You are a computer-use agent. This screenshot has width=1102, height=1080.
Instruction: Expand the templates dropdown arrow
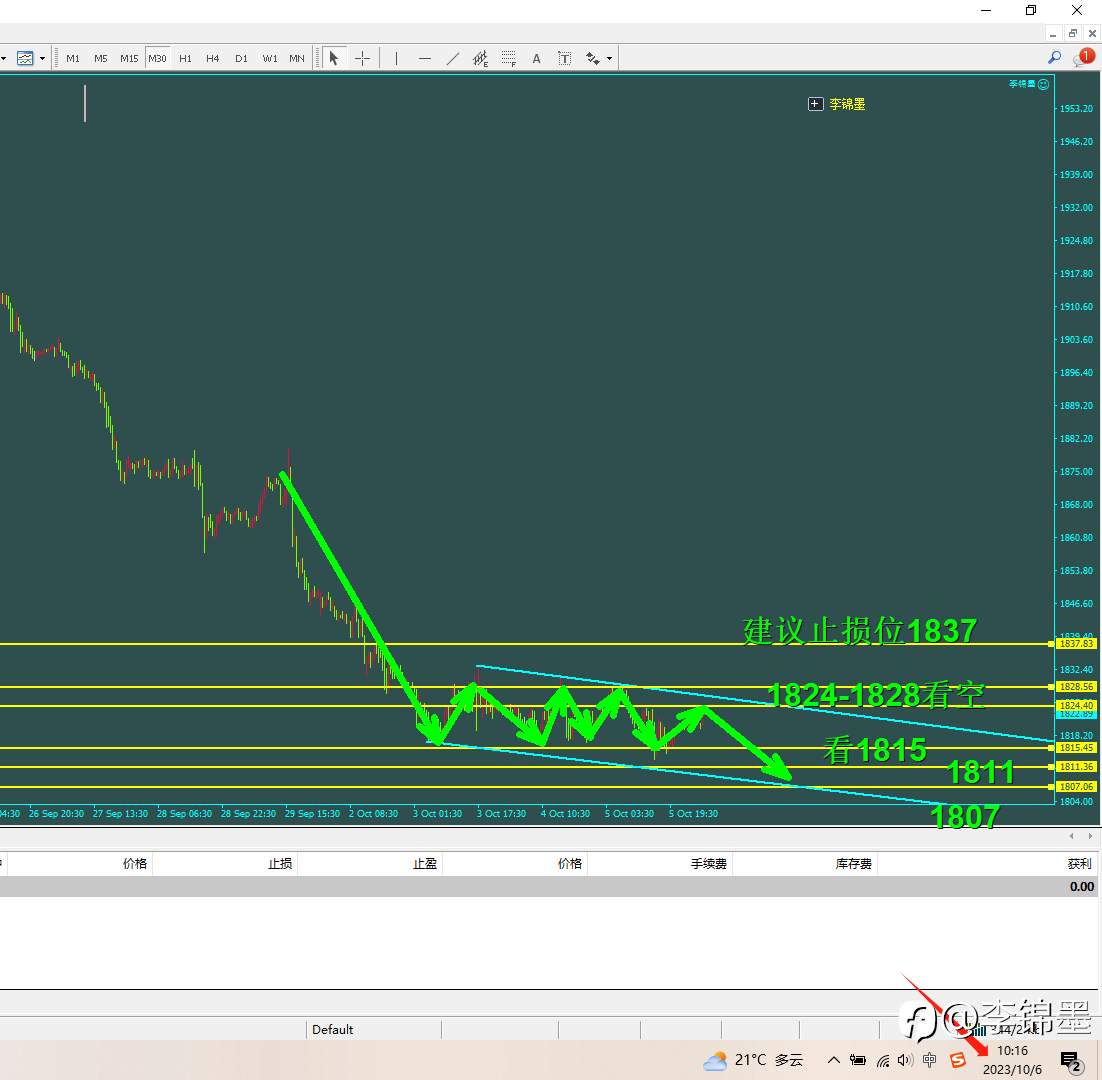pos(42,58)
